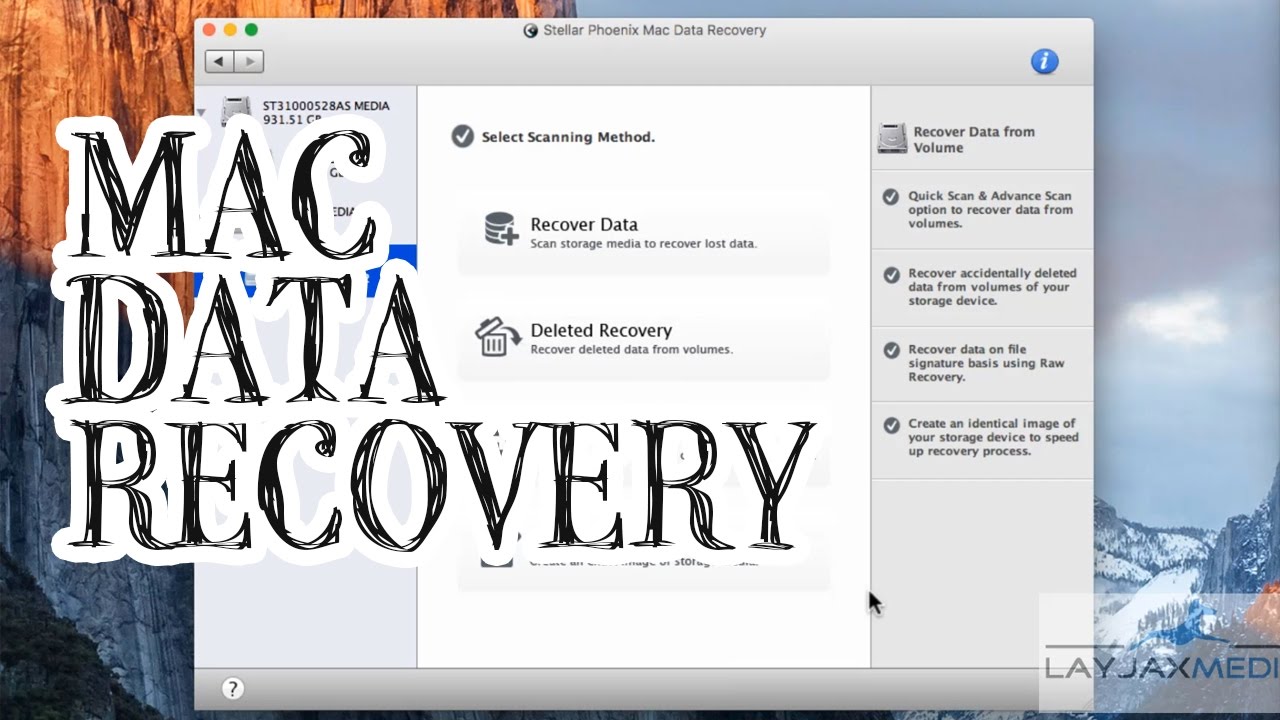Go forward with the right arrow button

click(x=249, y=61)
